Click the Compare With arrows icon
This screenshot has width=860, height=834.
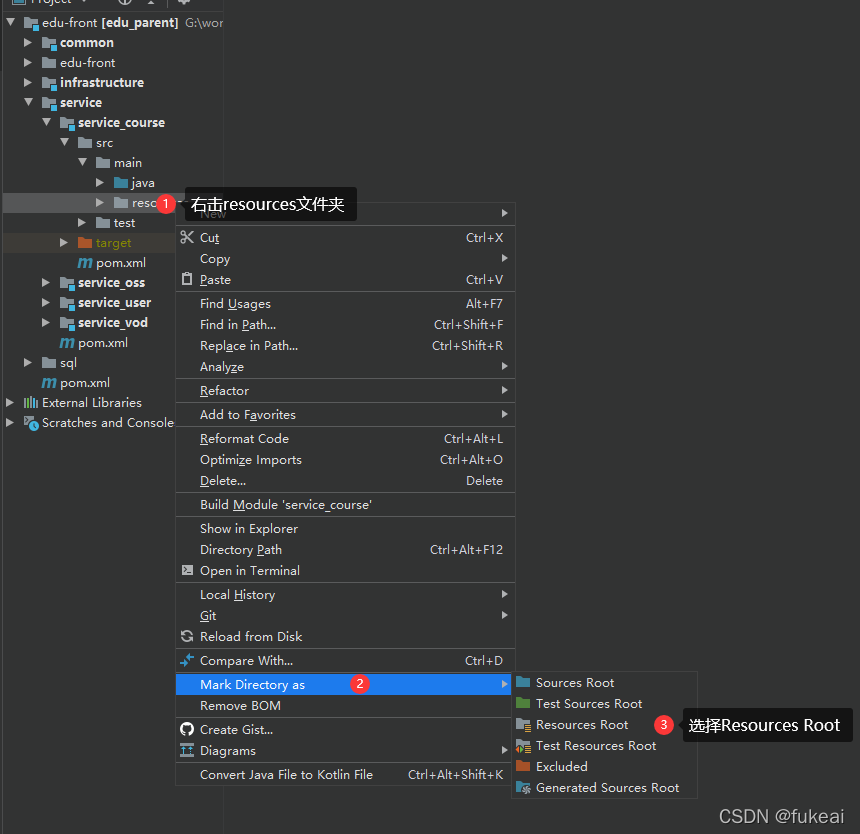pos(187,660)
